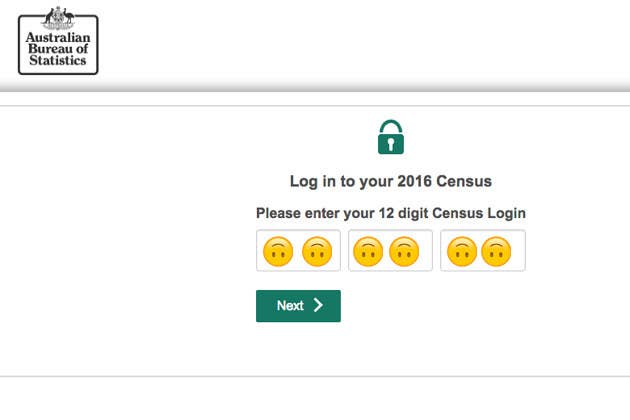The image size is (630, 420).
Task: Click the second upside-down emoji in first login box
Action: pyautogui.click(x=317, y=251)
